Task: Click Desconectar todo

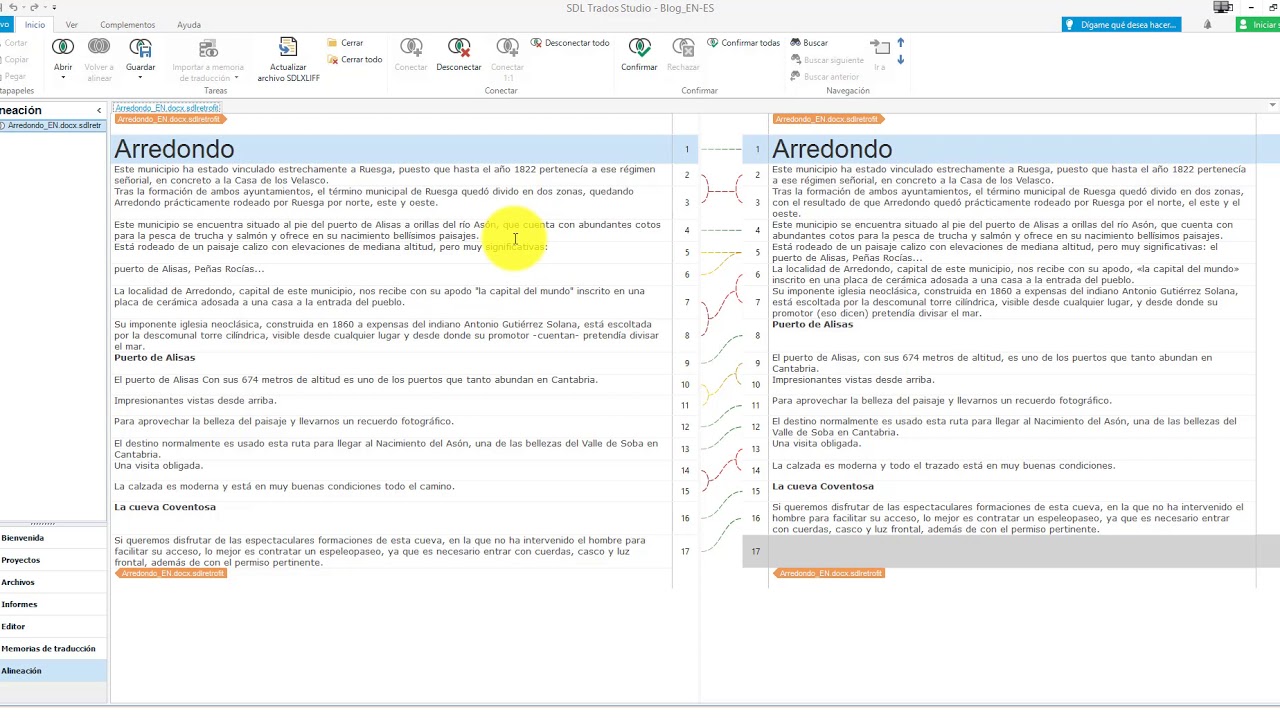Action: (570, 43)
